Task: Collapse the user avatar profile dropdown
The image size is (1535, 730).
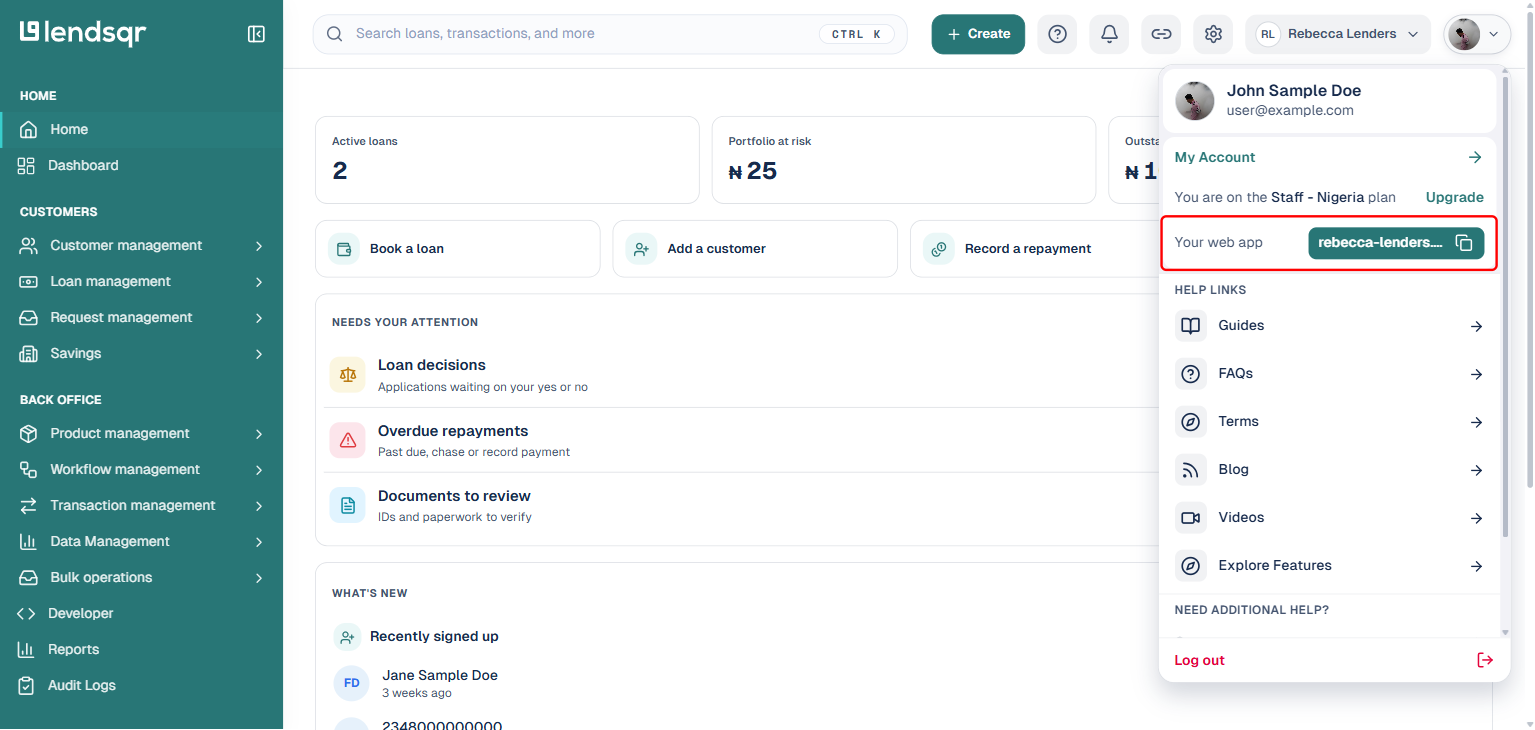Action: [1477, 34]
